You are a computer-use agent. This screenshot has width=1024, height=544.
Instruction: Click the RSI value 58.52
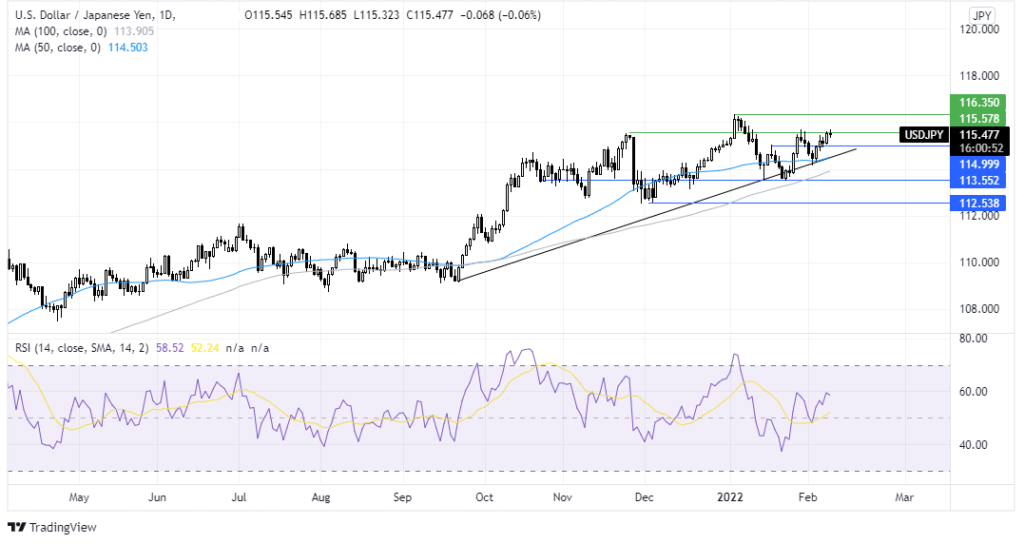pyautogui.click(x=170, y=348)
